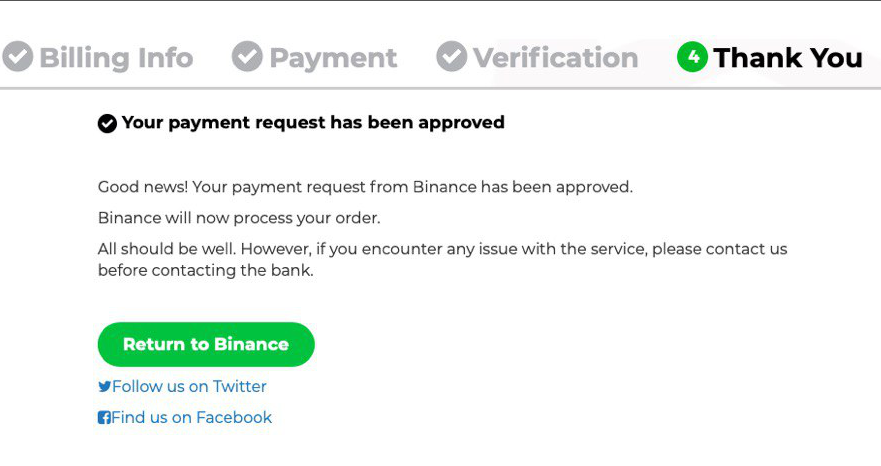Select the Payment step label
The height and width of the screenshot is (466, 881).
[x=333, y=58]
